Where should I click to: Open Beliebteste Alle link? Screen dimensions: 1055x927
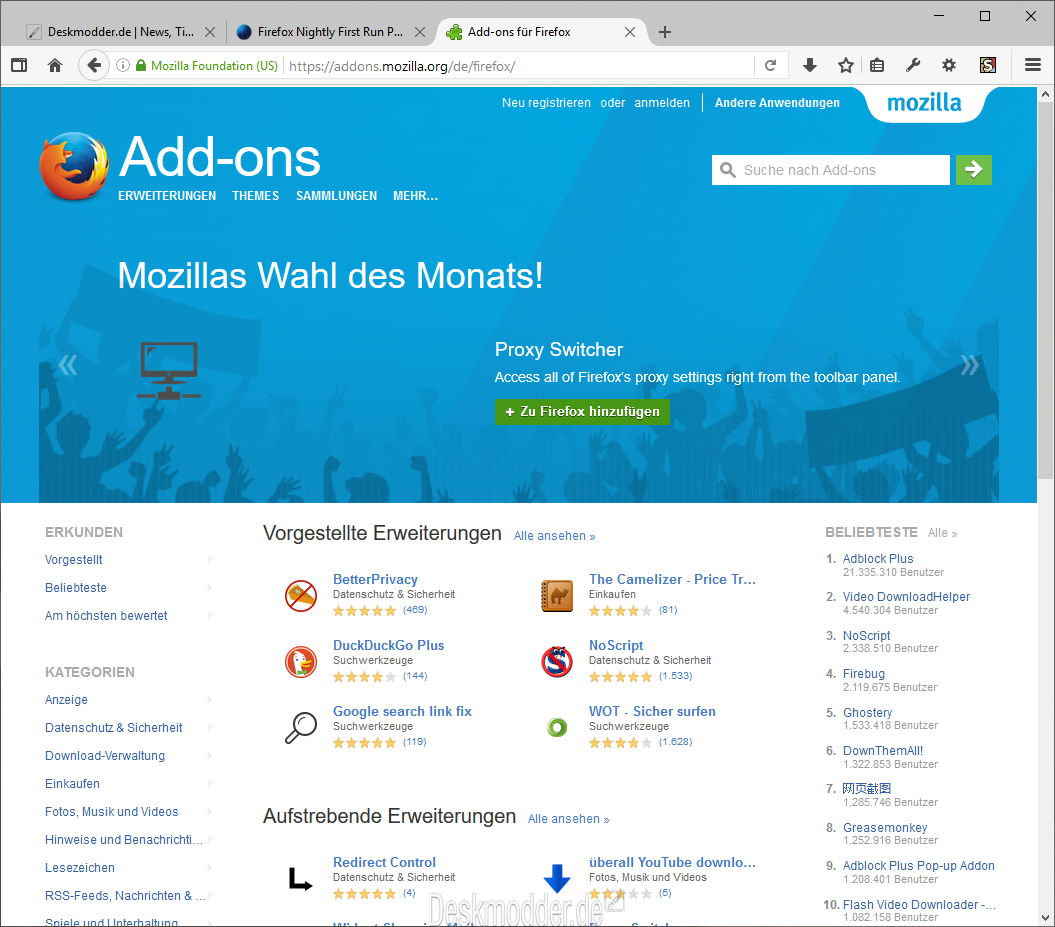tap(942, 533)
